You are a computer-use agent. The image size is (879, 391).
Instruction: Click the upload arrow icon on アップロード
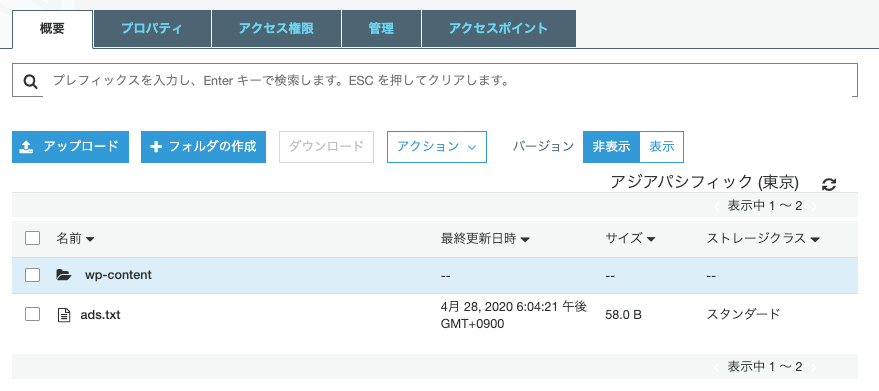point(27,147)
